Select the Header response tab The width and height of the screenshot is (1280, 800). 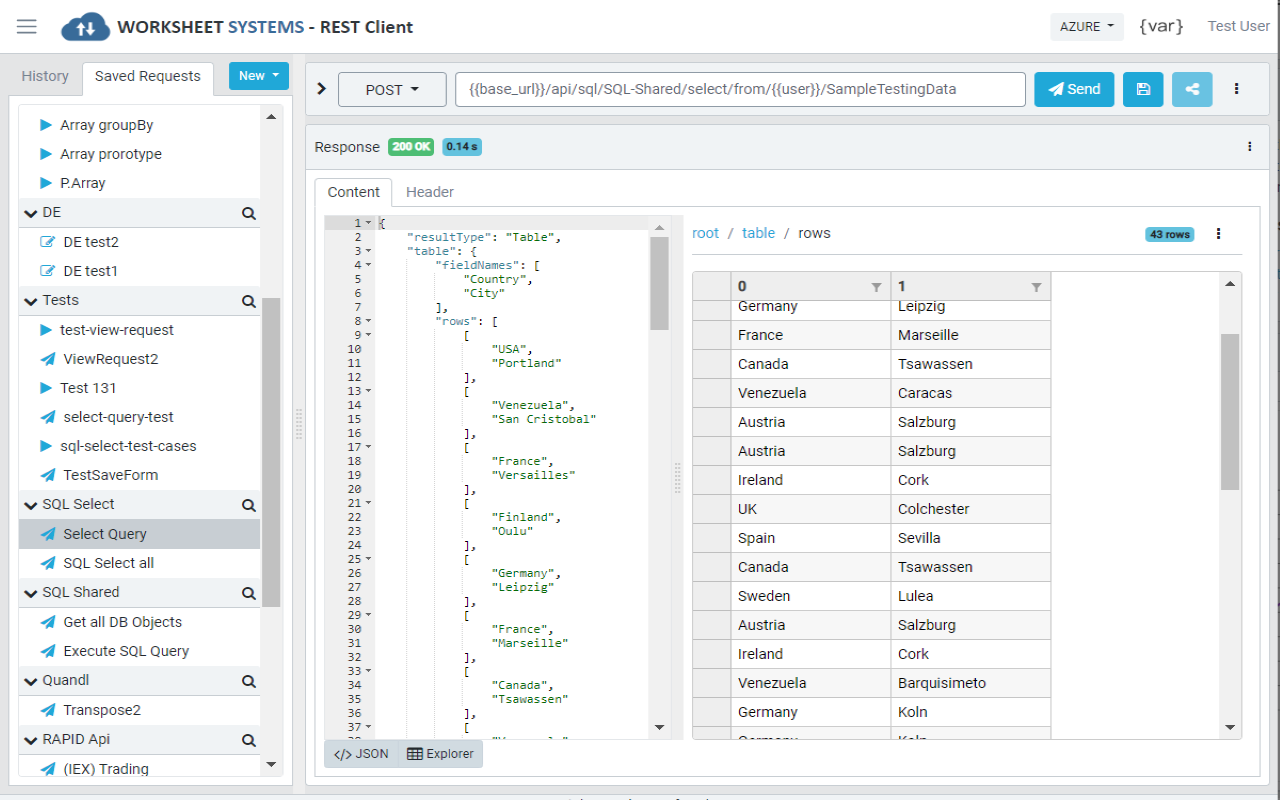coord(430,192)
